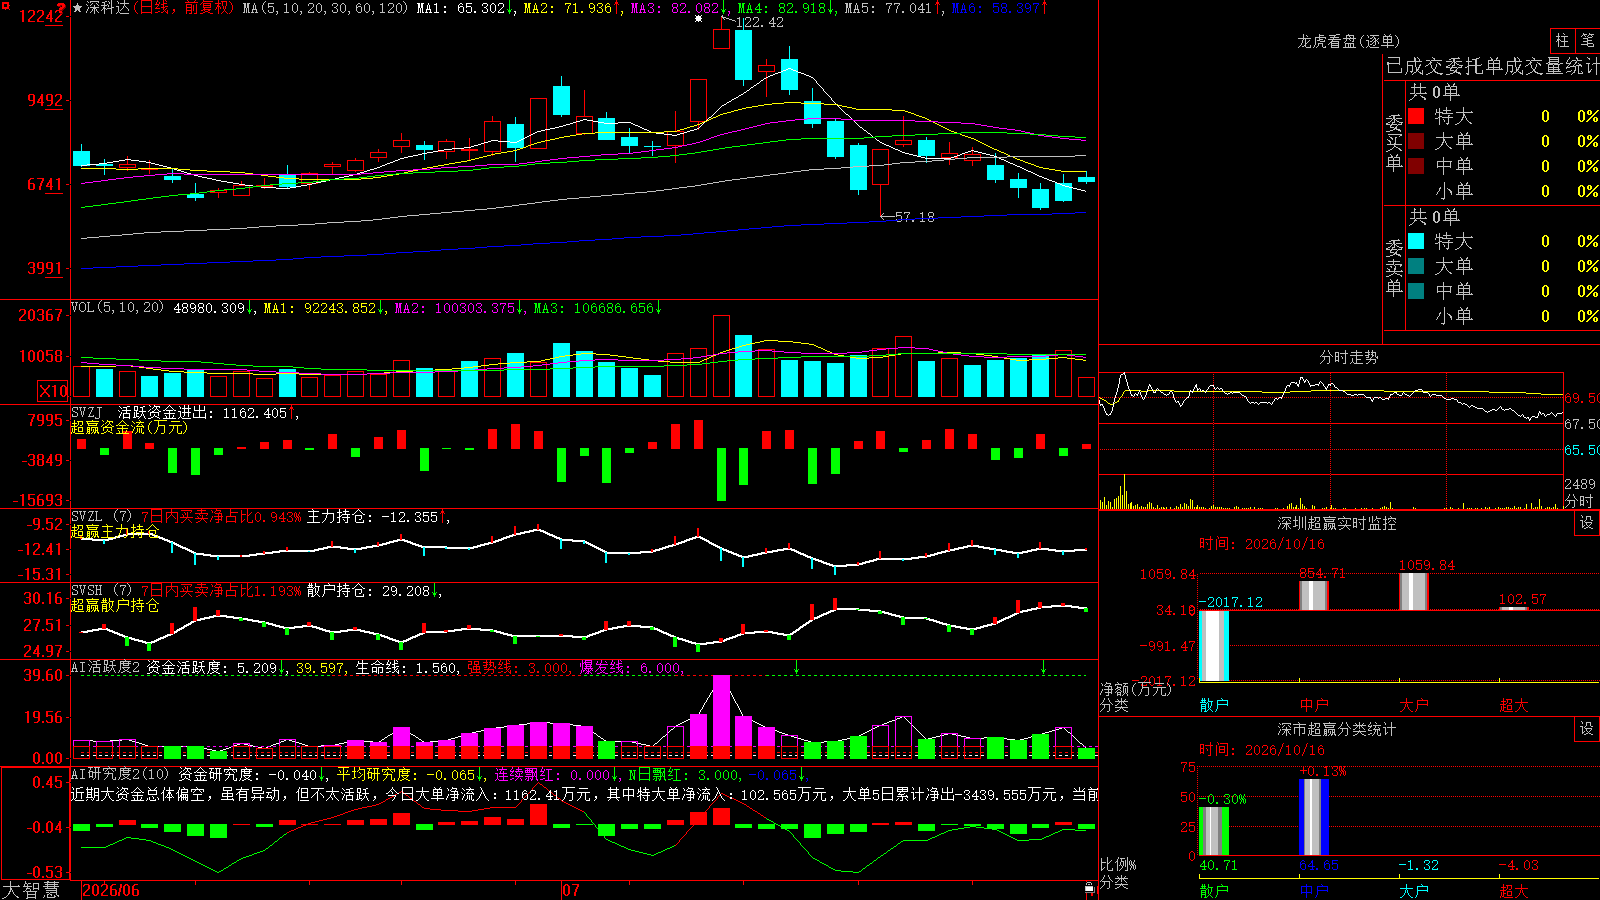Click the 分时走势 panel title

pos(1349,357)
